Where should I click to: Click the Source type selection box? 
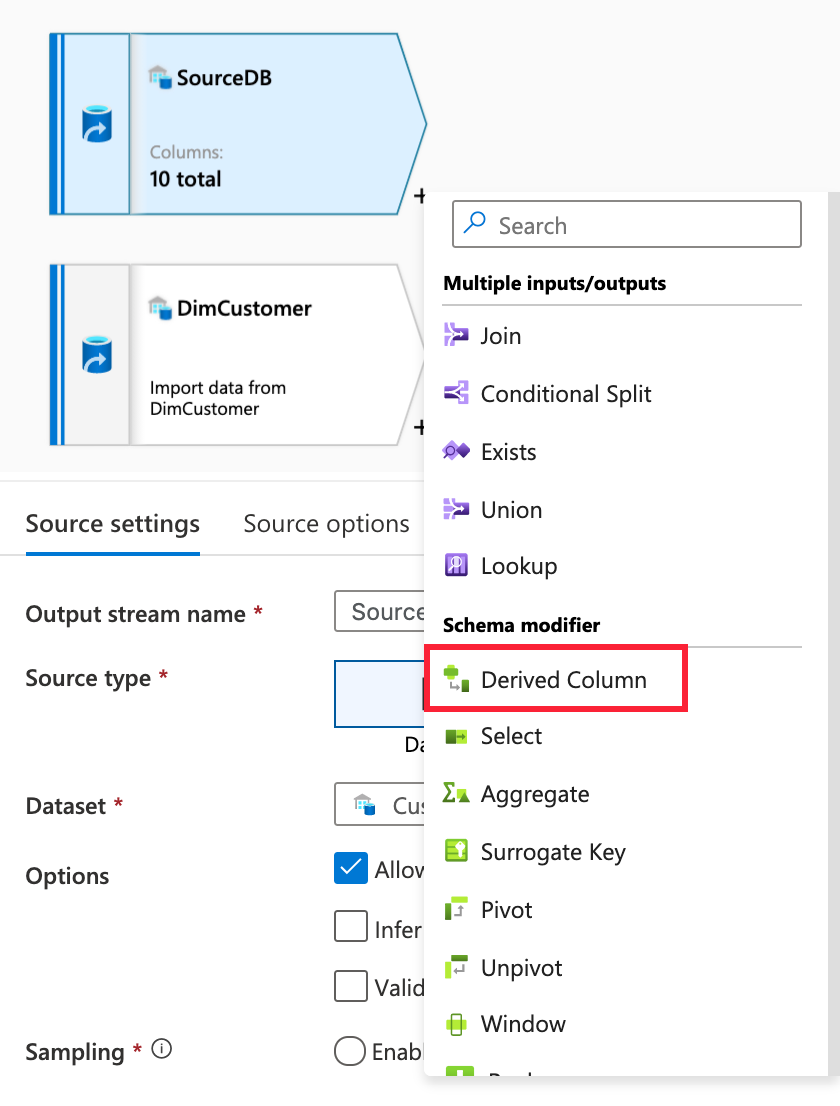379,693
